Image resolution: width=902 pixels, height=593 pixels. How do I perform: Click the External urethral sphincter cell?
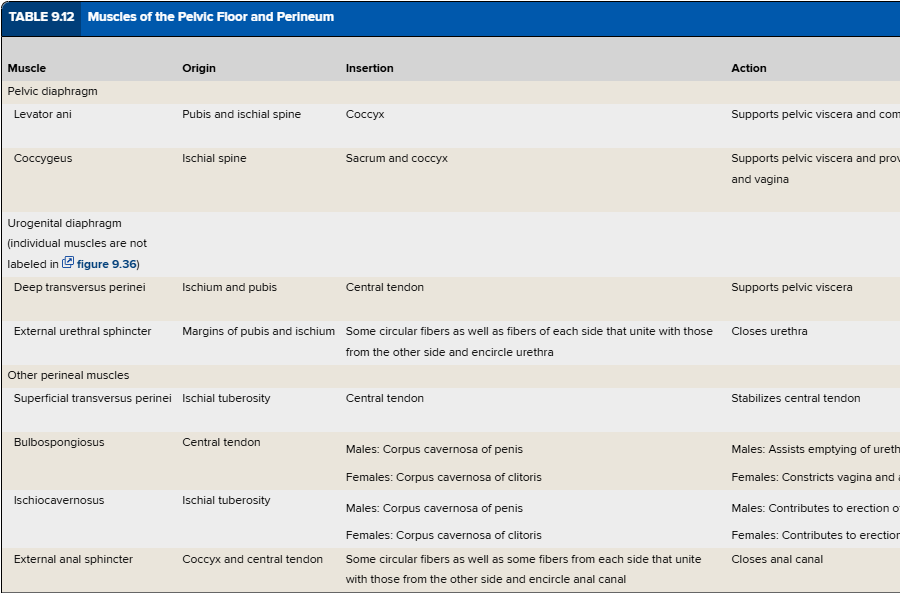coord(83,331)
